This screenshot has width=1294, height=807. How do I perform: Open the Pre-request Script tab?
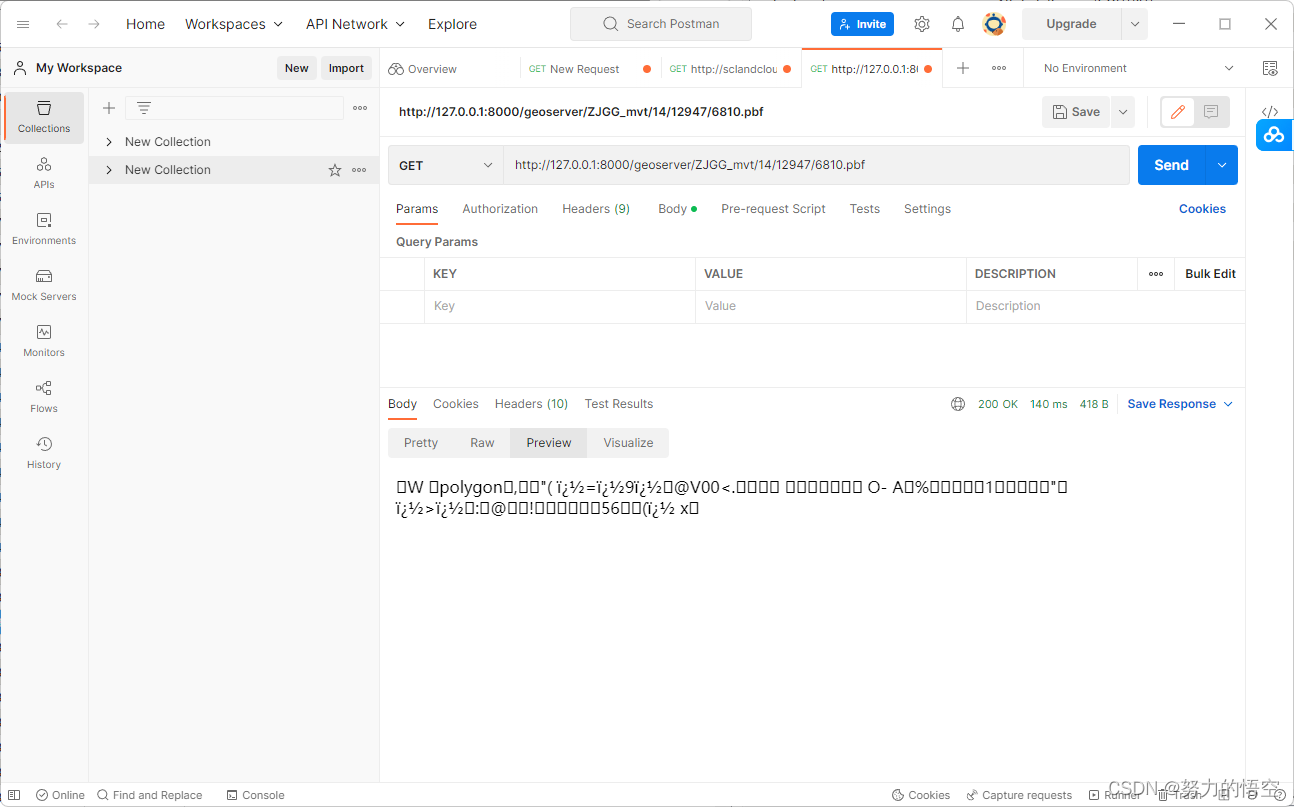[x=773, y=209]
